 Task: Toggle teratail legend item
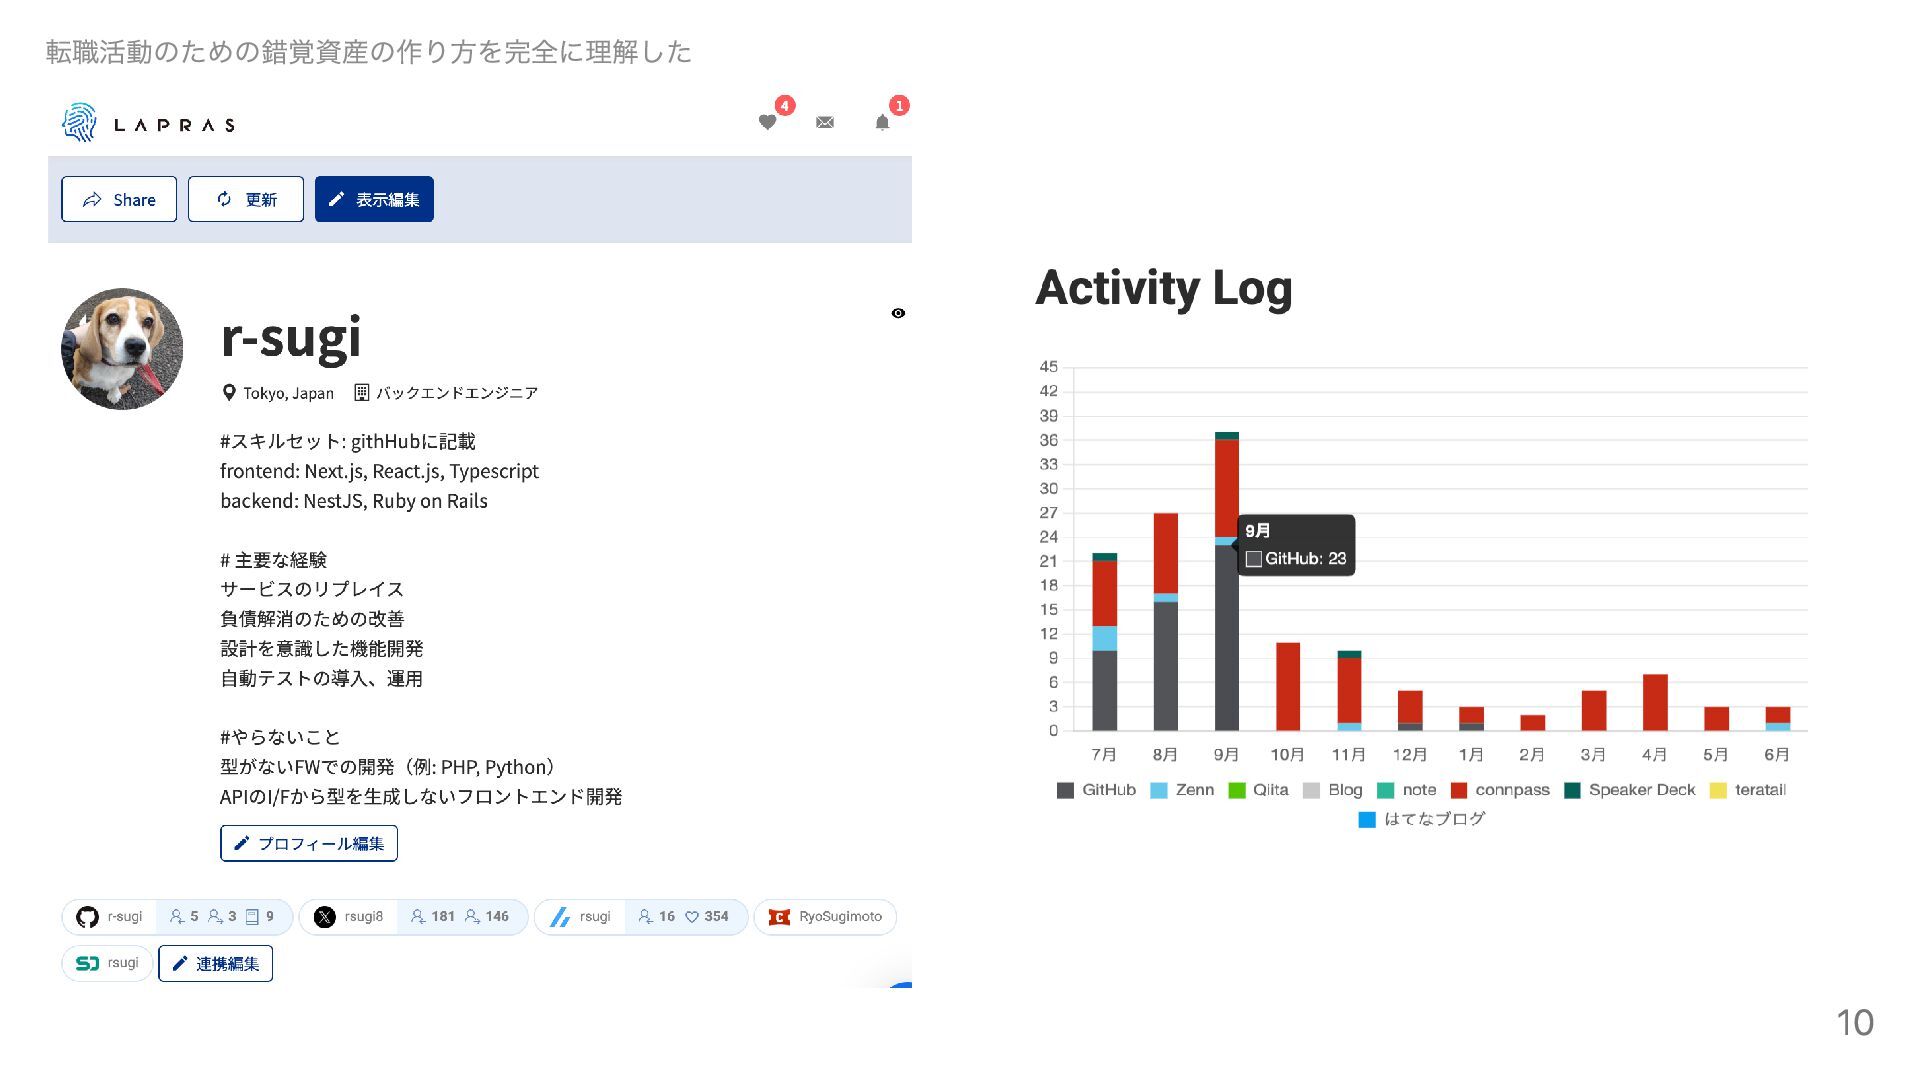[1748, 790]
